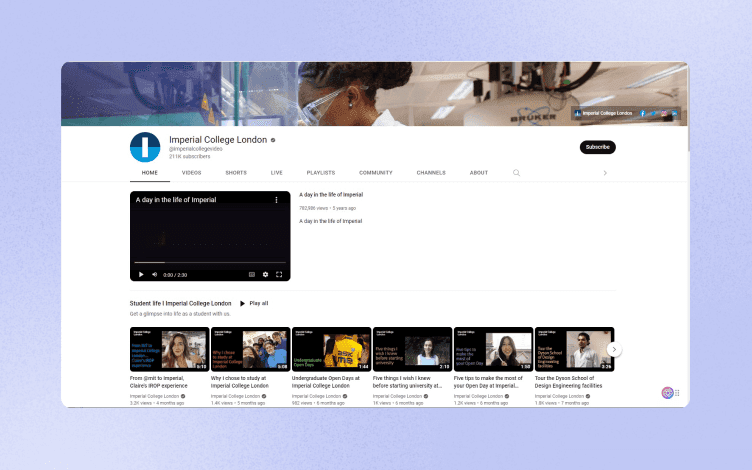The image size is (752, 470).
Task: Click the '211K subscribers' text
Action: point(189,157)
